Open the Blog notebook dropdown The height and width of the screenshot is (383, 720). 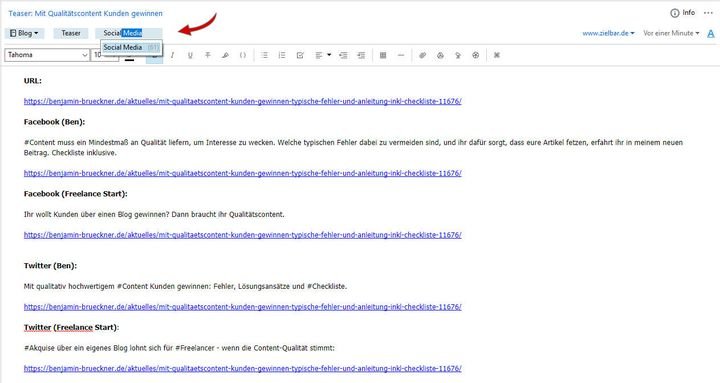click(x=24, y=33)
